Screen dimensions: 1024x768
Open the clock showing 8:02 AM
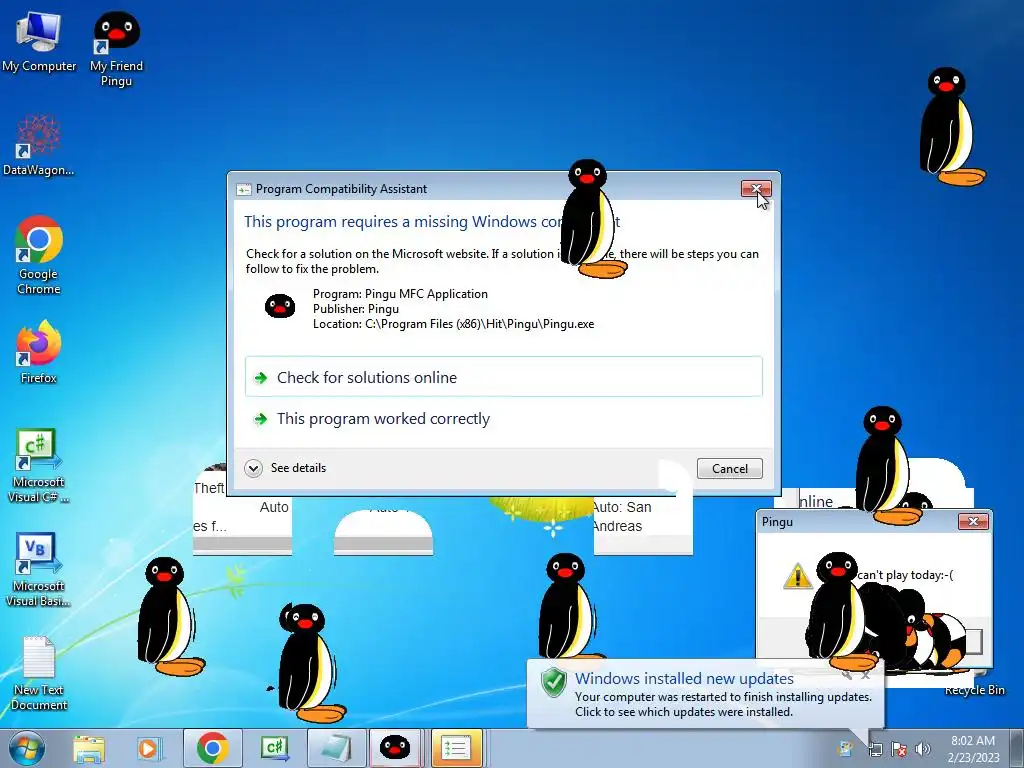[973, 748]
